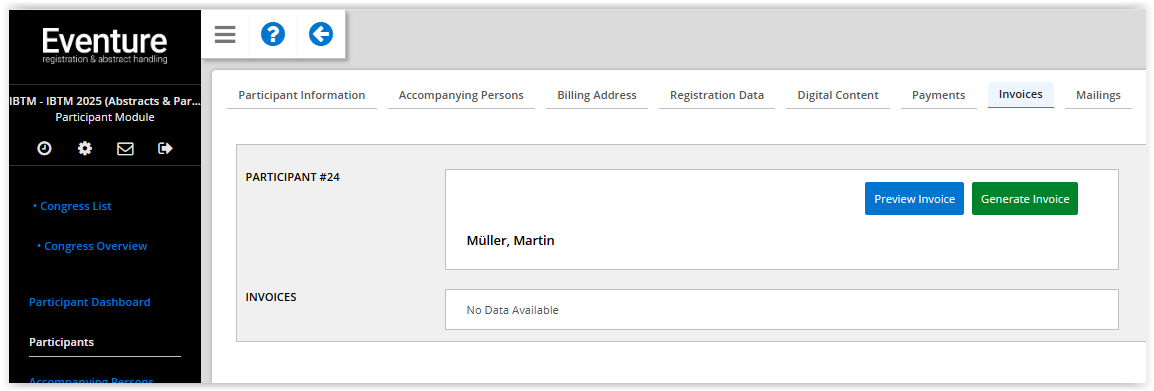Click the blue question mark help icon
This screenshot has width=1154, height=391.
pos(273,34)
